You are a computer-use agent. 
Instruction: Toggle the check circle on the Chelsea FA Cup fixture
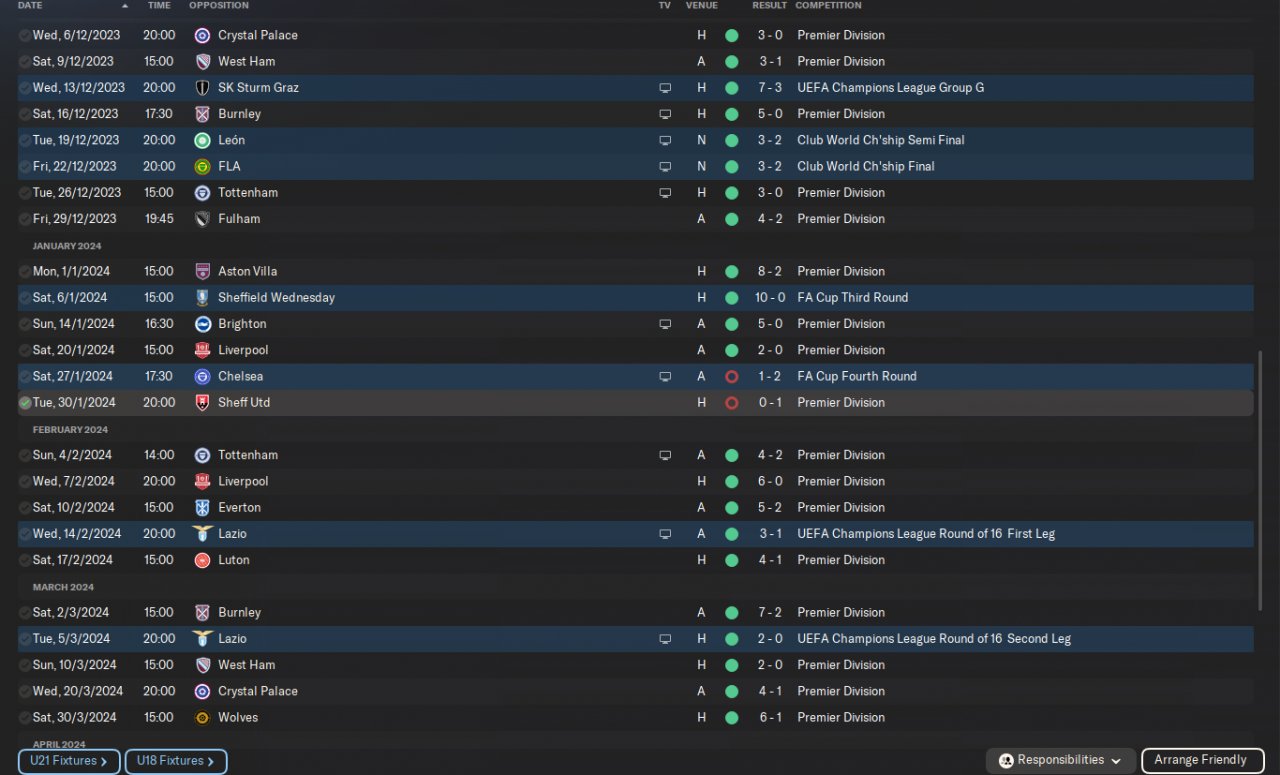(25, 377)
